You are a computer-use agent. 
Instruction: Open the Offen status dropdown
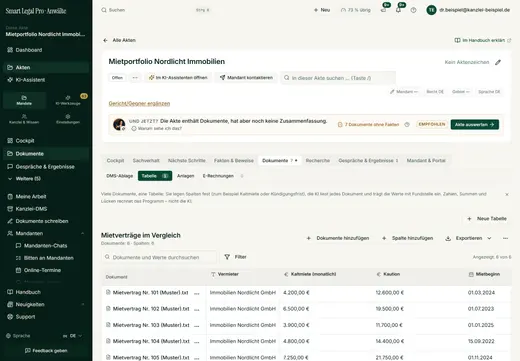coord(117,78)
